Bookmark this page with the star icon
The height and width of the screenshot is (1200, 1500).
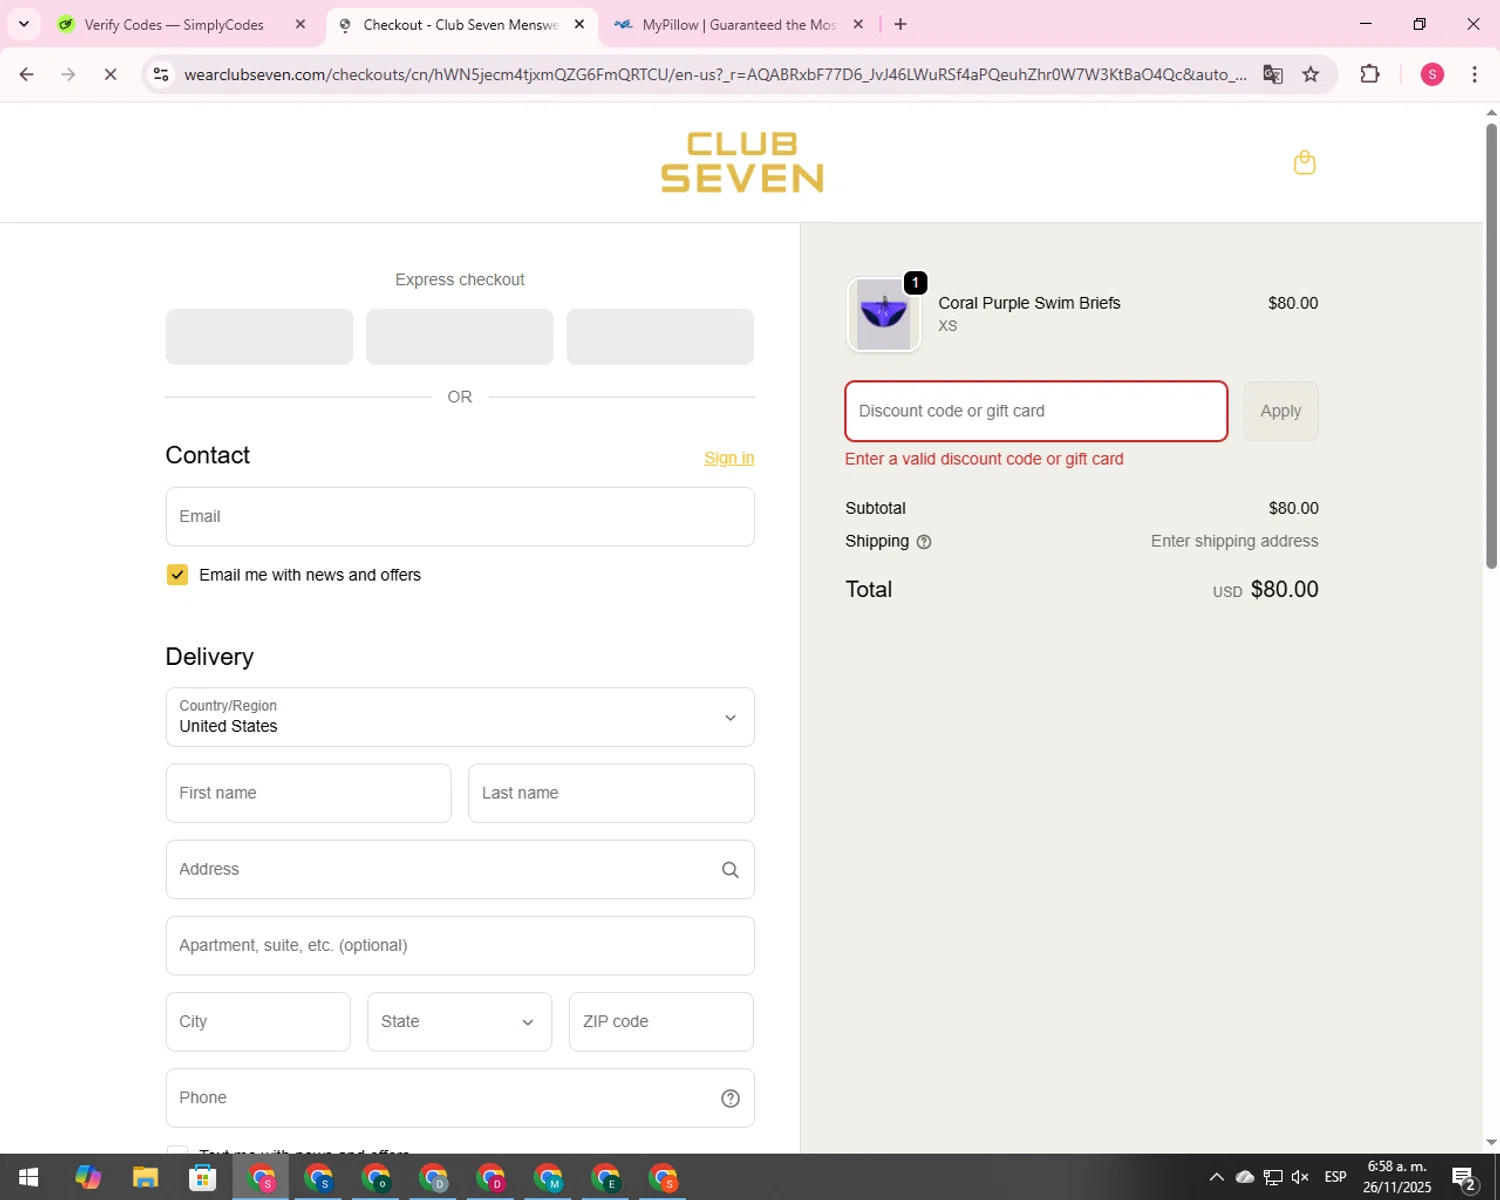1311,74
